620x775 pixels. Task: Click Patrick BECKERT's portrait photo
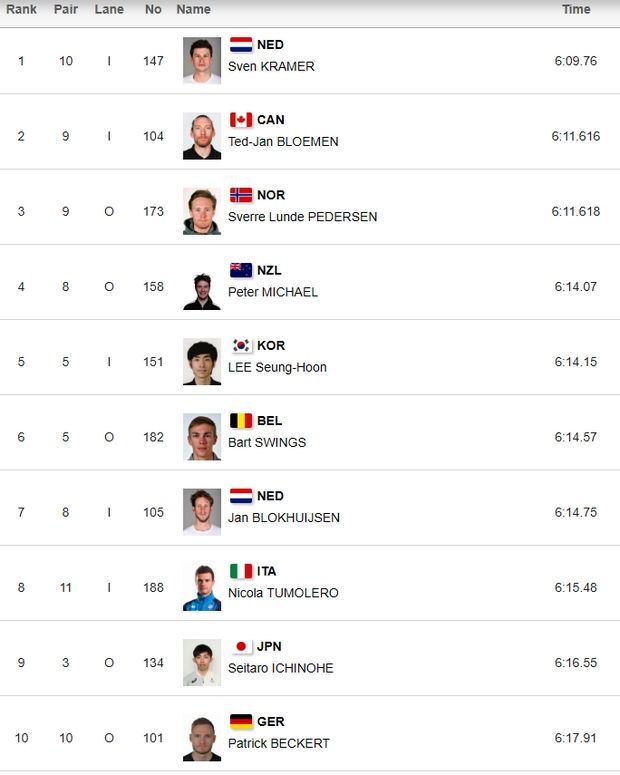pyautogui.click(x=202, y=738)
